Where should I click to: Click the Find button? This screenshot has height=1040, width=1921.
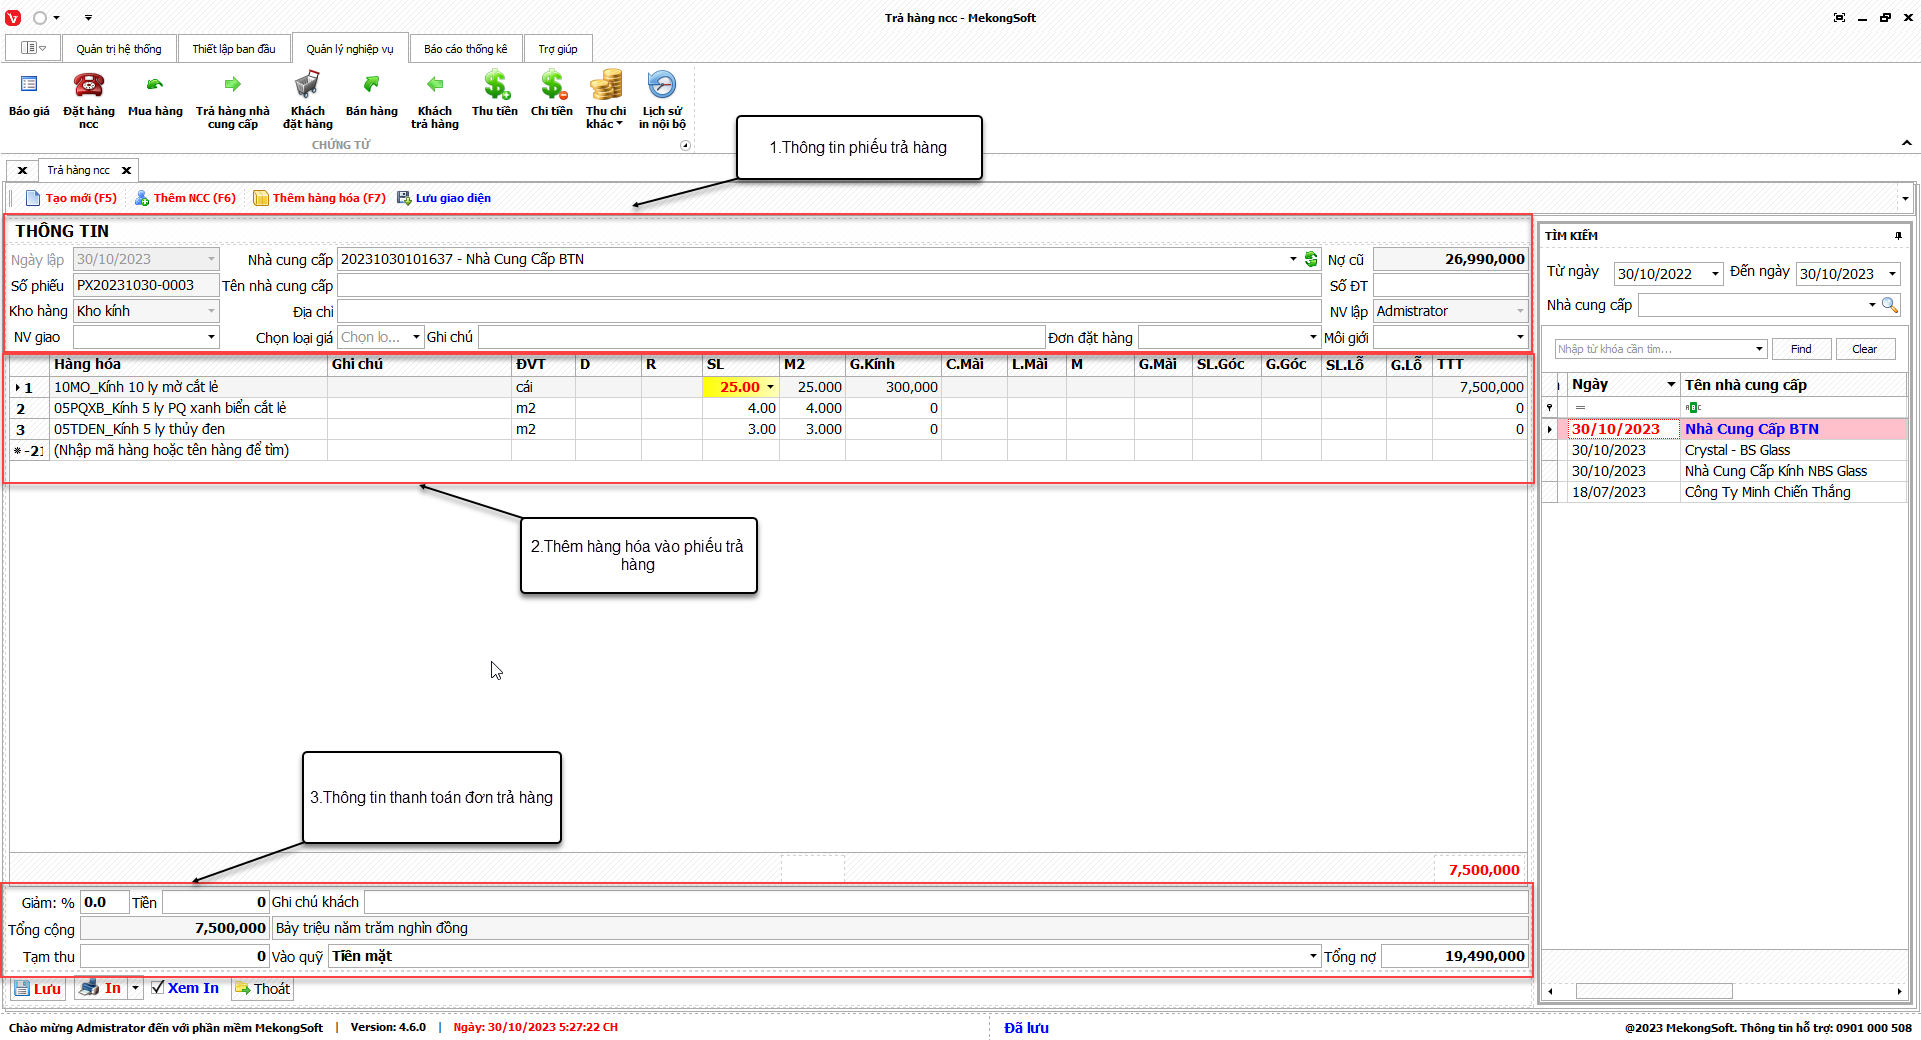tap(1801, 349)
